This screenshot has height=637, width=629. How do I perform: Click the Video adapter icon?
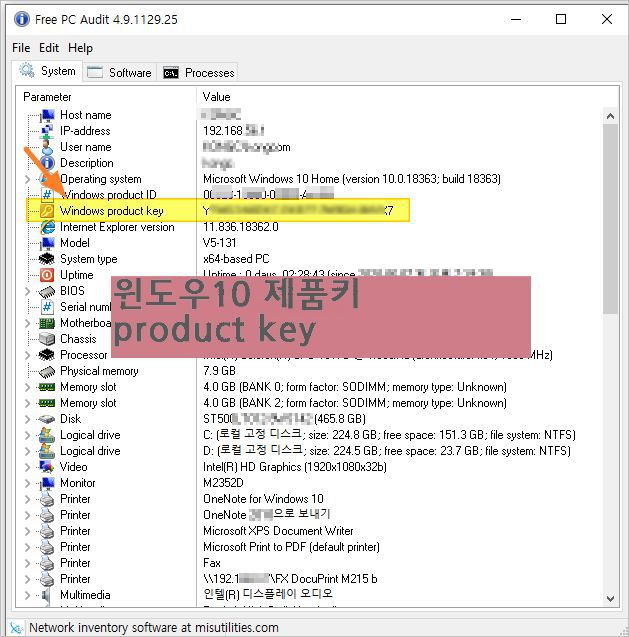tap(46, 467)
